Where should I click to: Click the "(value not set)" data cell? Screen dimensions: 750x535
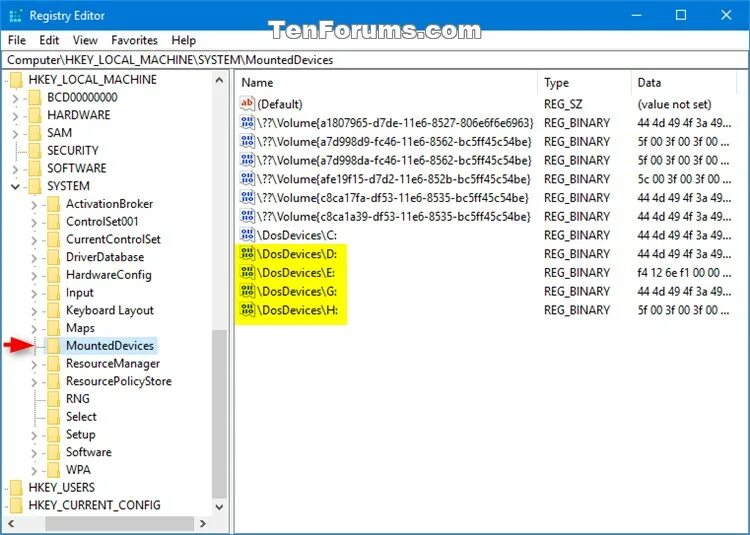[x=674, y=104]
